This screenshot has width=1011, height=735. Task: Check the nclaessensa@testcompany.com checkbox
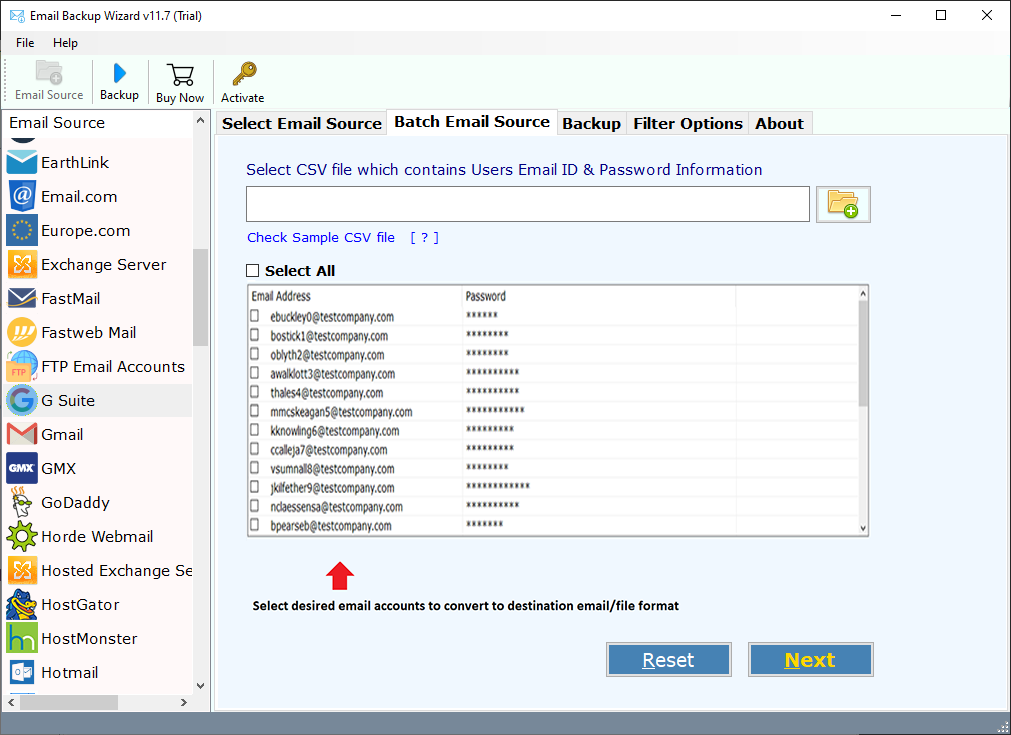[255, 506]
